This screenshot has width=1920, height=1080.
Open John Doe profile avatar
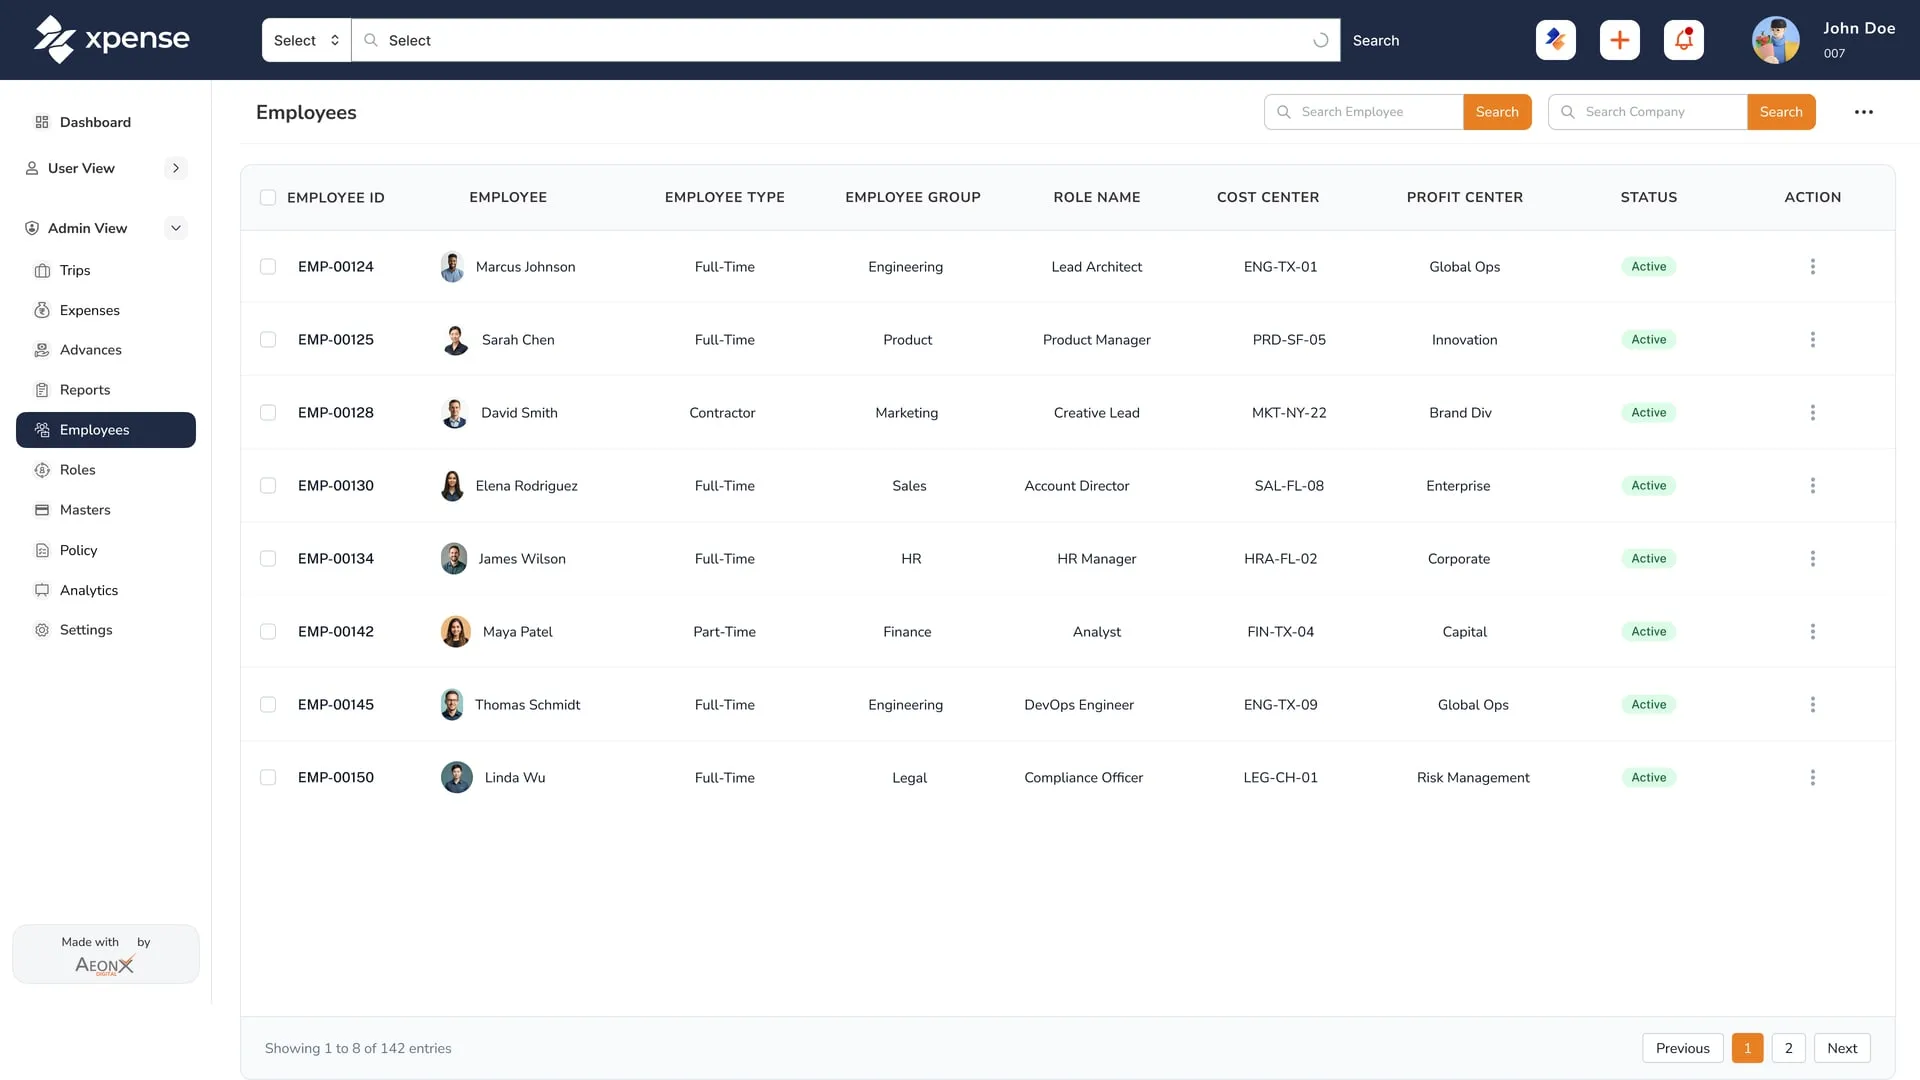tap(1776, 40)
